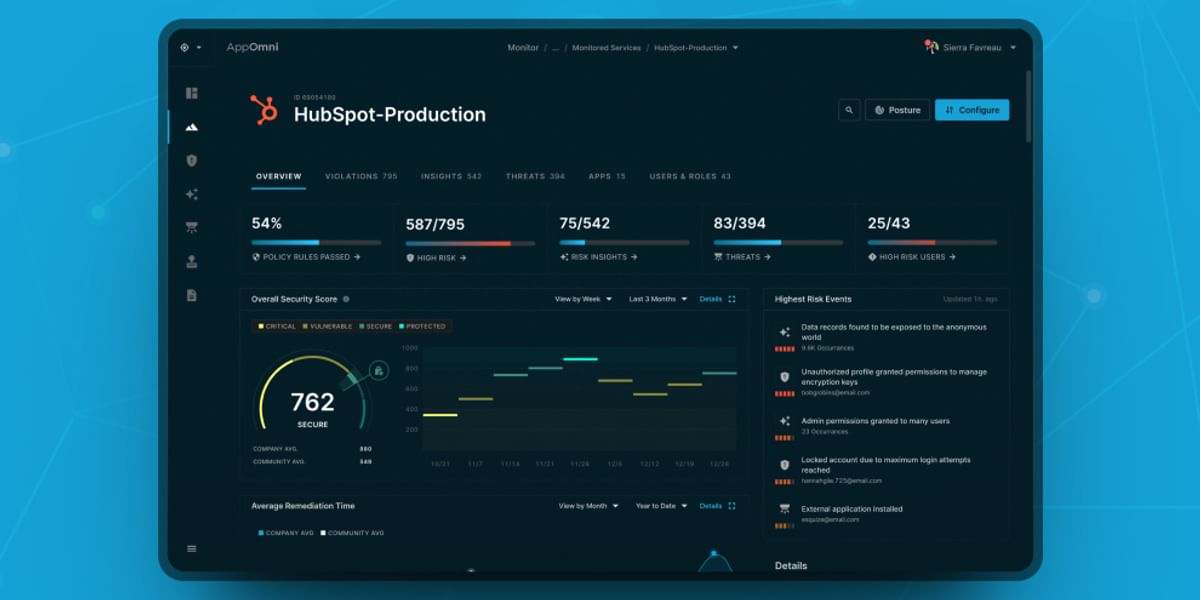Screen dimensions: 1200x600
Task: Open the dashboard grid icon in the sidebar
Action: pos(192,92)
